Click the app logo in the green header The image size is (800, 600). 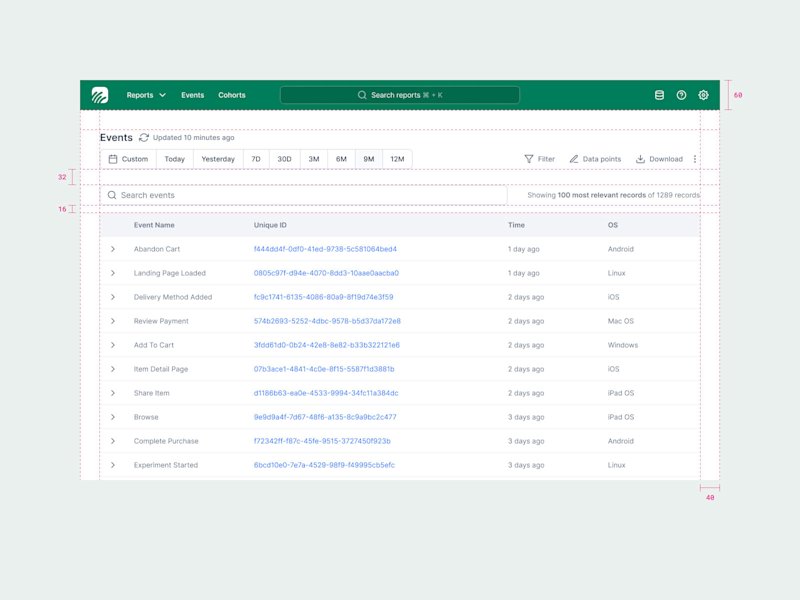click(100, 95)
